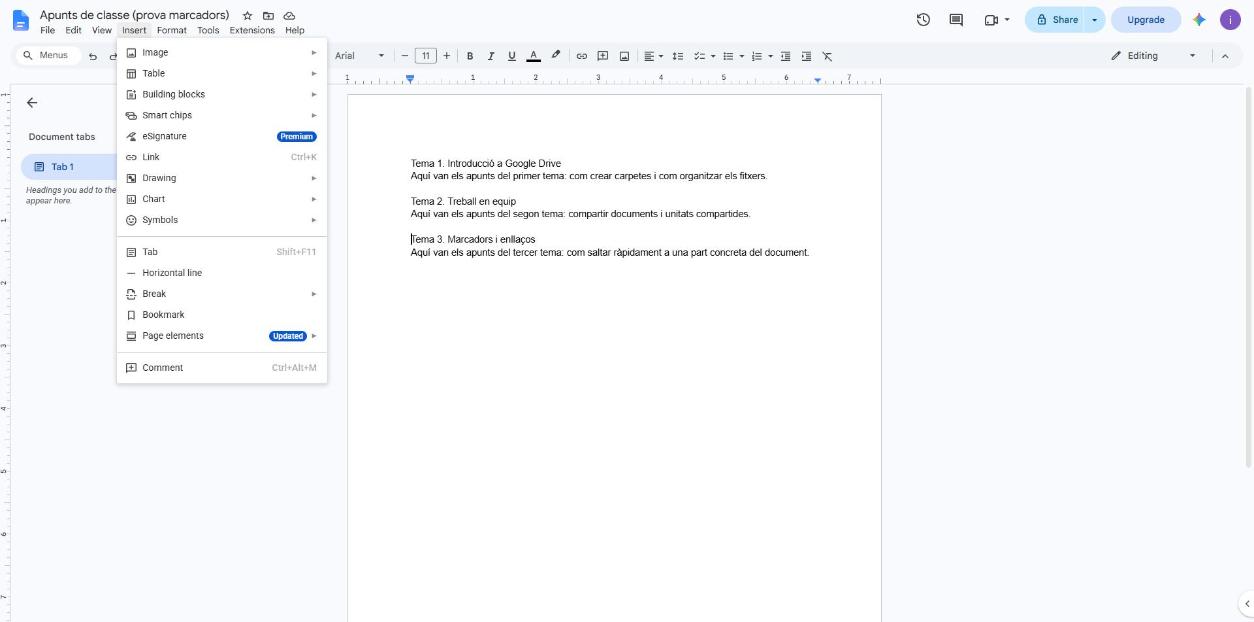This screenshot has height=622, width=1254.
Task: Insert image from toolbar icon
Action: coord(624,56)
